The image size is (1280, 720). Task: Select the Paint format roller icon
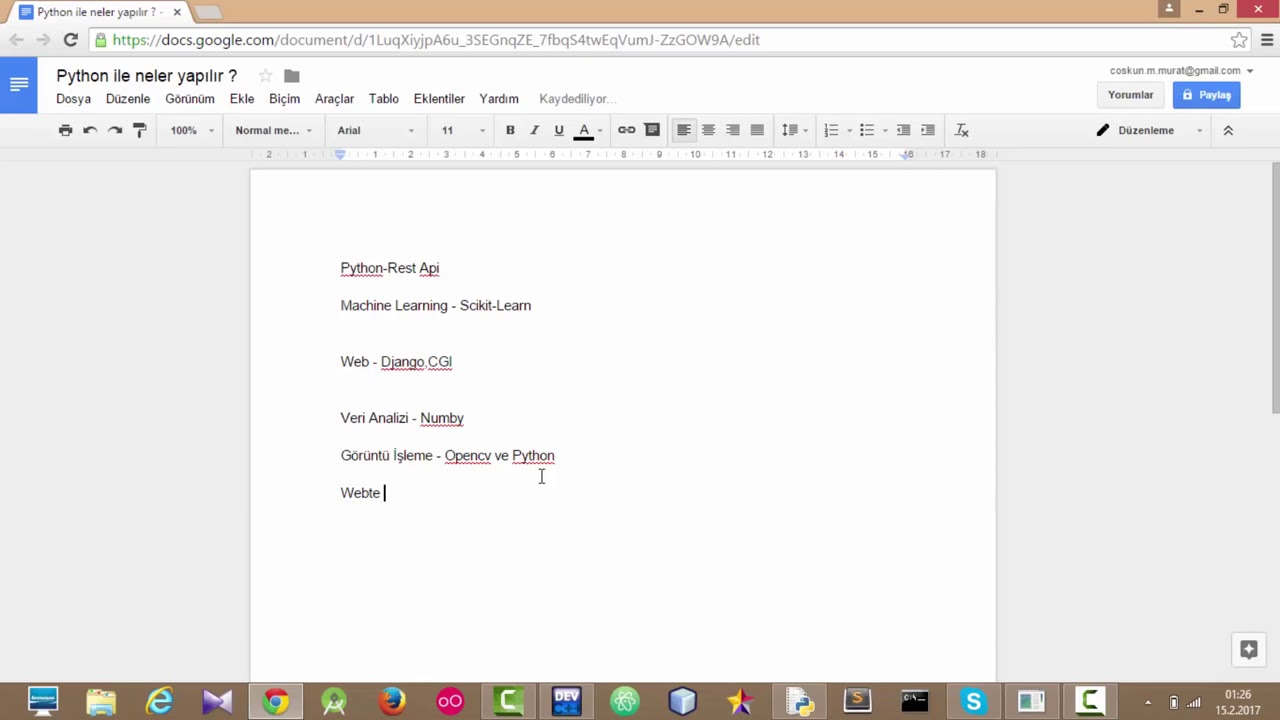pyautogui.click(x=140, y=130)
